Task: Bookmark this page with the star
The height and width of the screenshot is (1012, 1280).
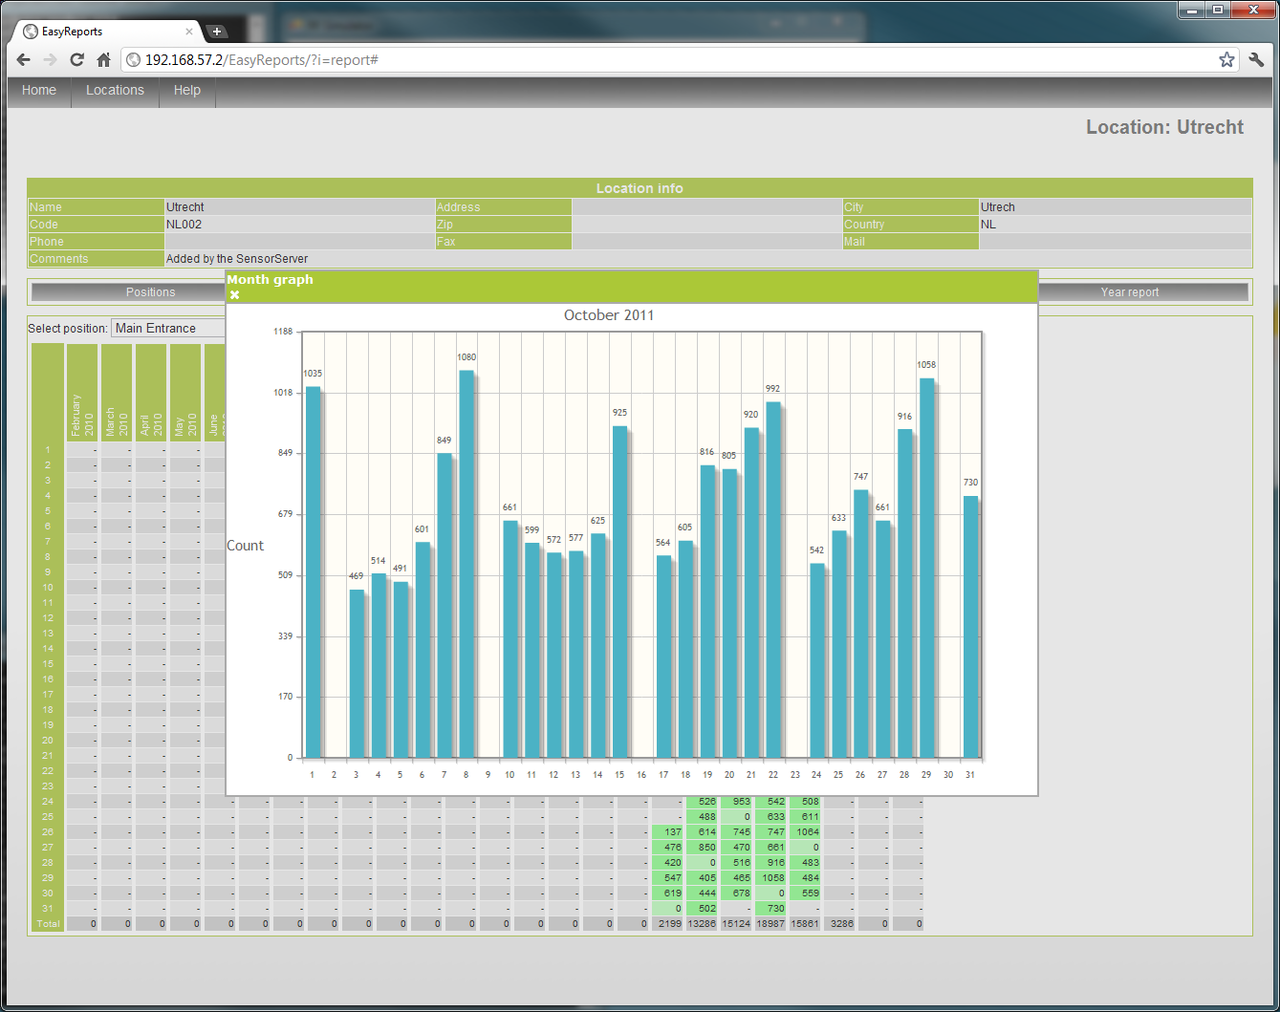Action: [x=1227, y=60]
